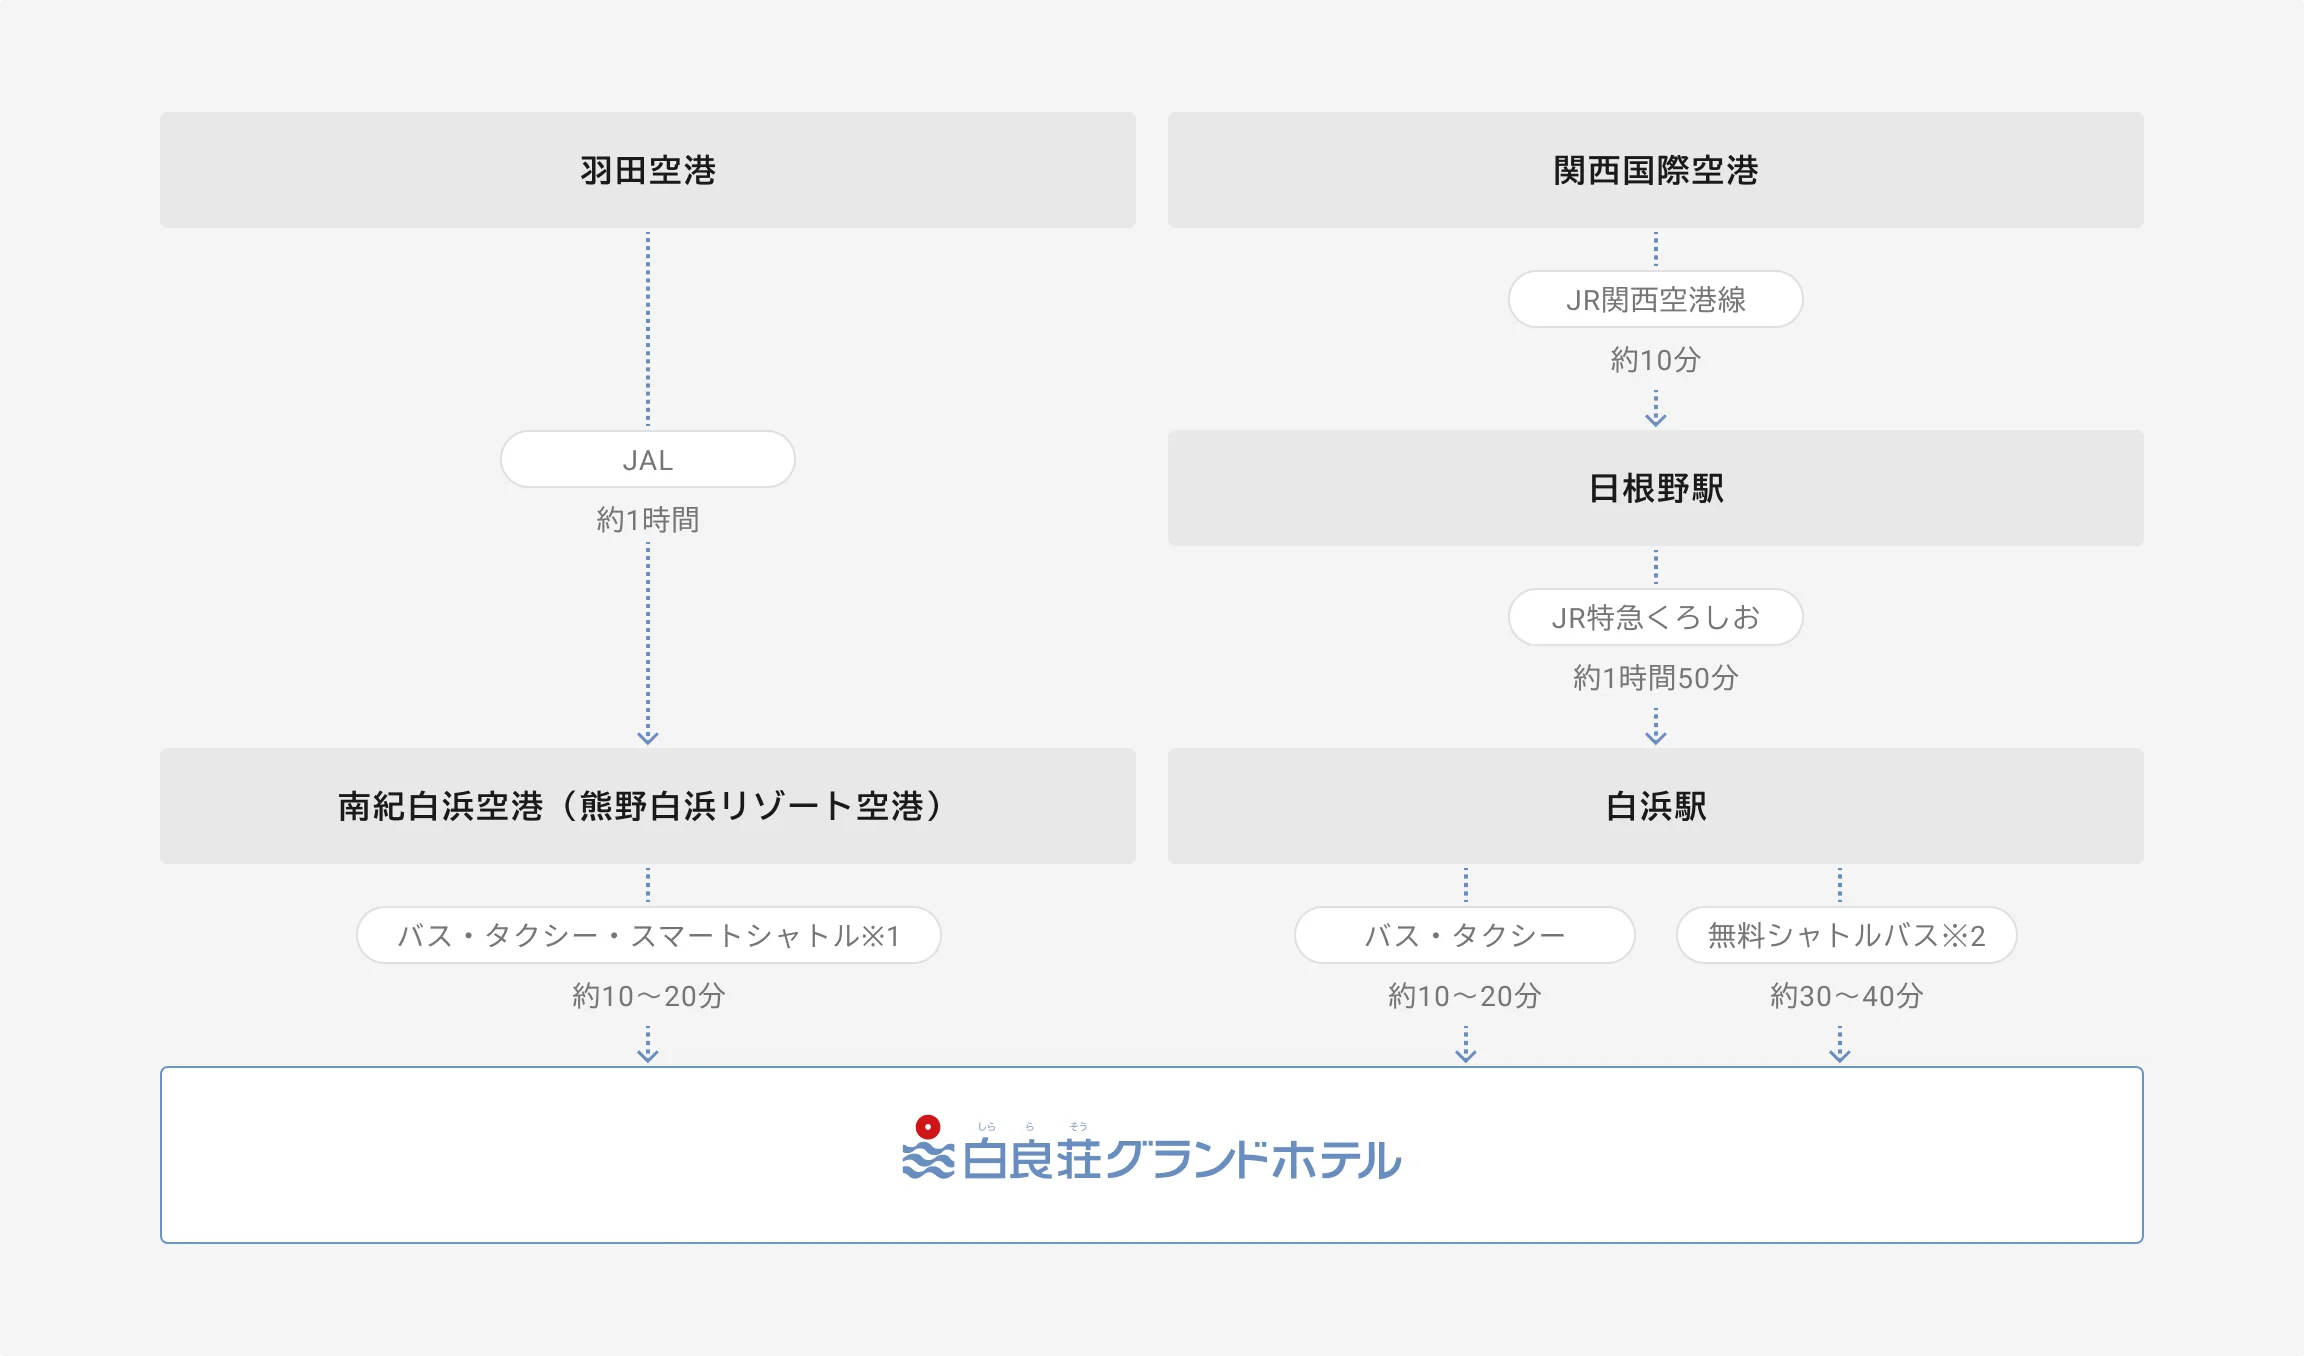This screenshot has height=1356, width=2304.
Task: Select the 関西国際空港 heading box
Action: [1656, 170]
